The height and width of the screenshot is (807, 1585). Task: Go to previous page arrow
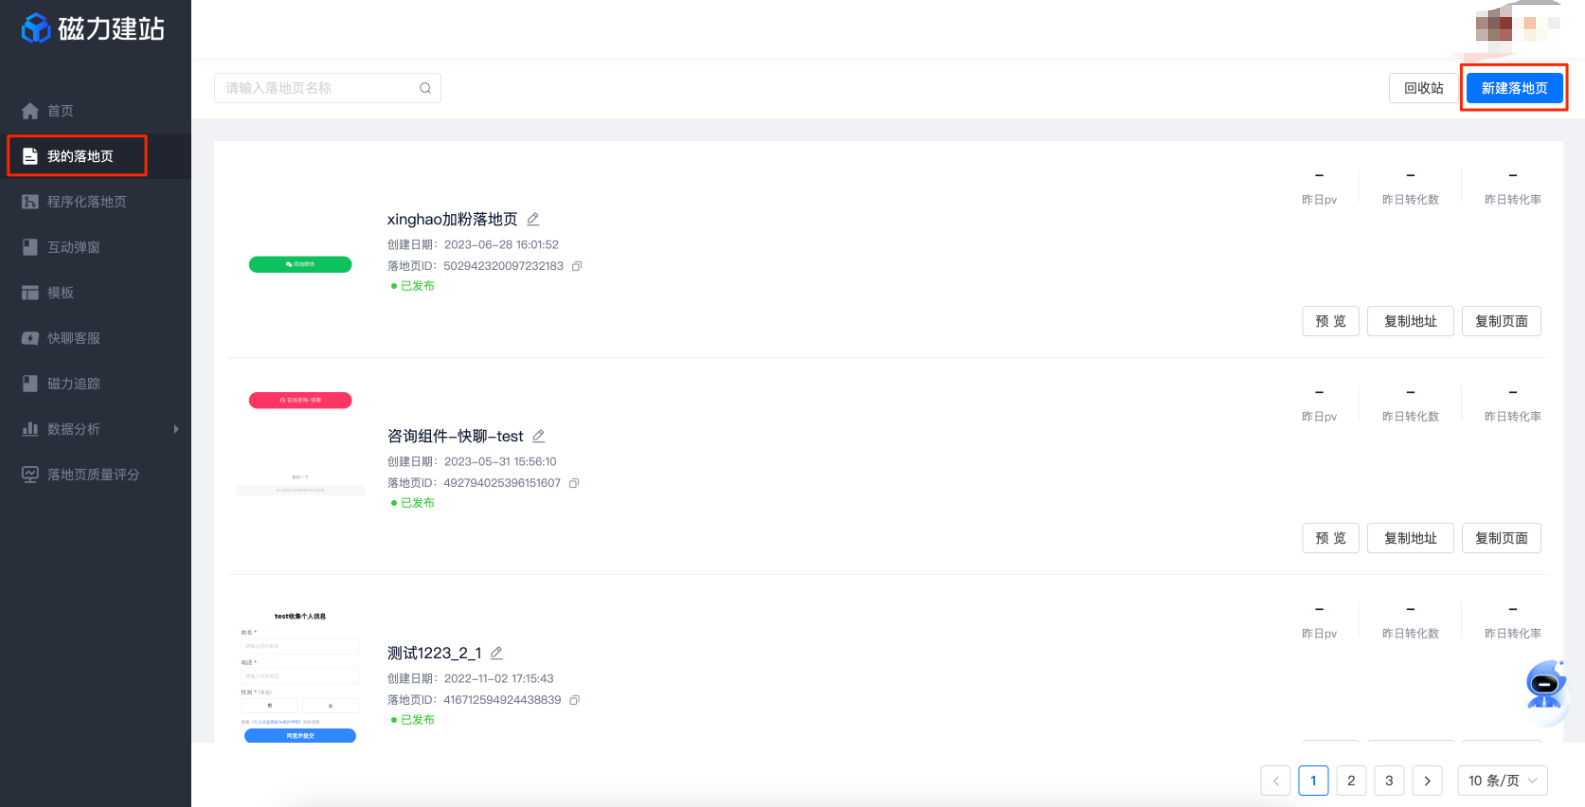[x=1276, y=781]
